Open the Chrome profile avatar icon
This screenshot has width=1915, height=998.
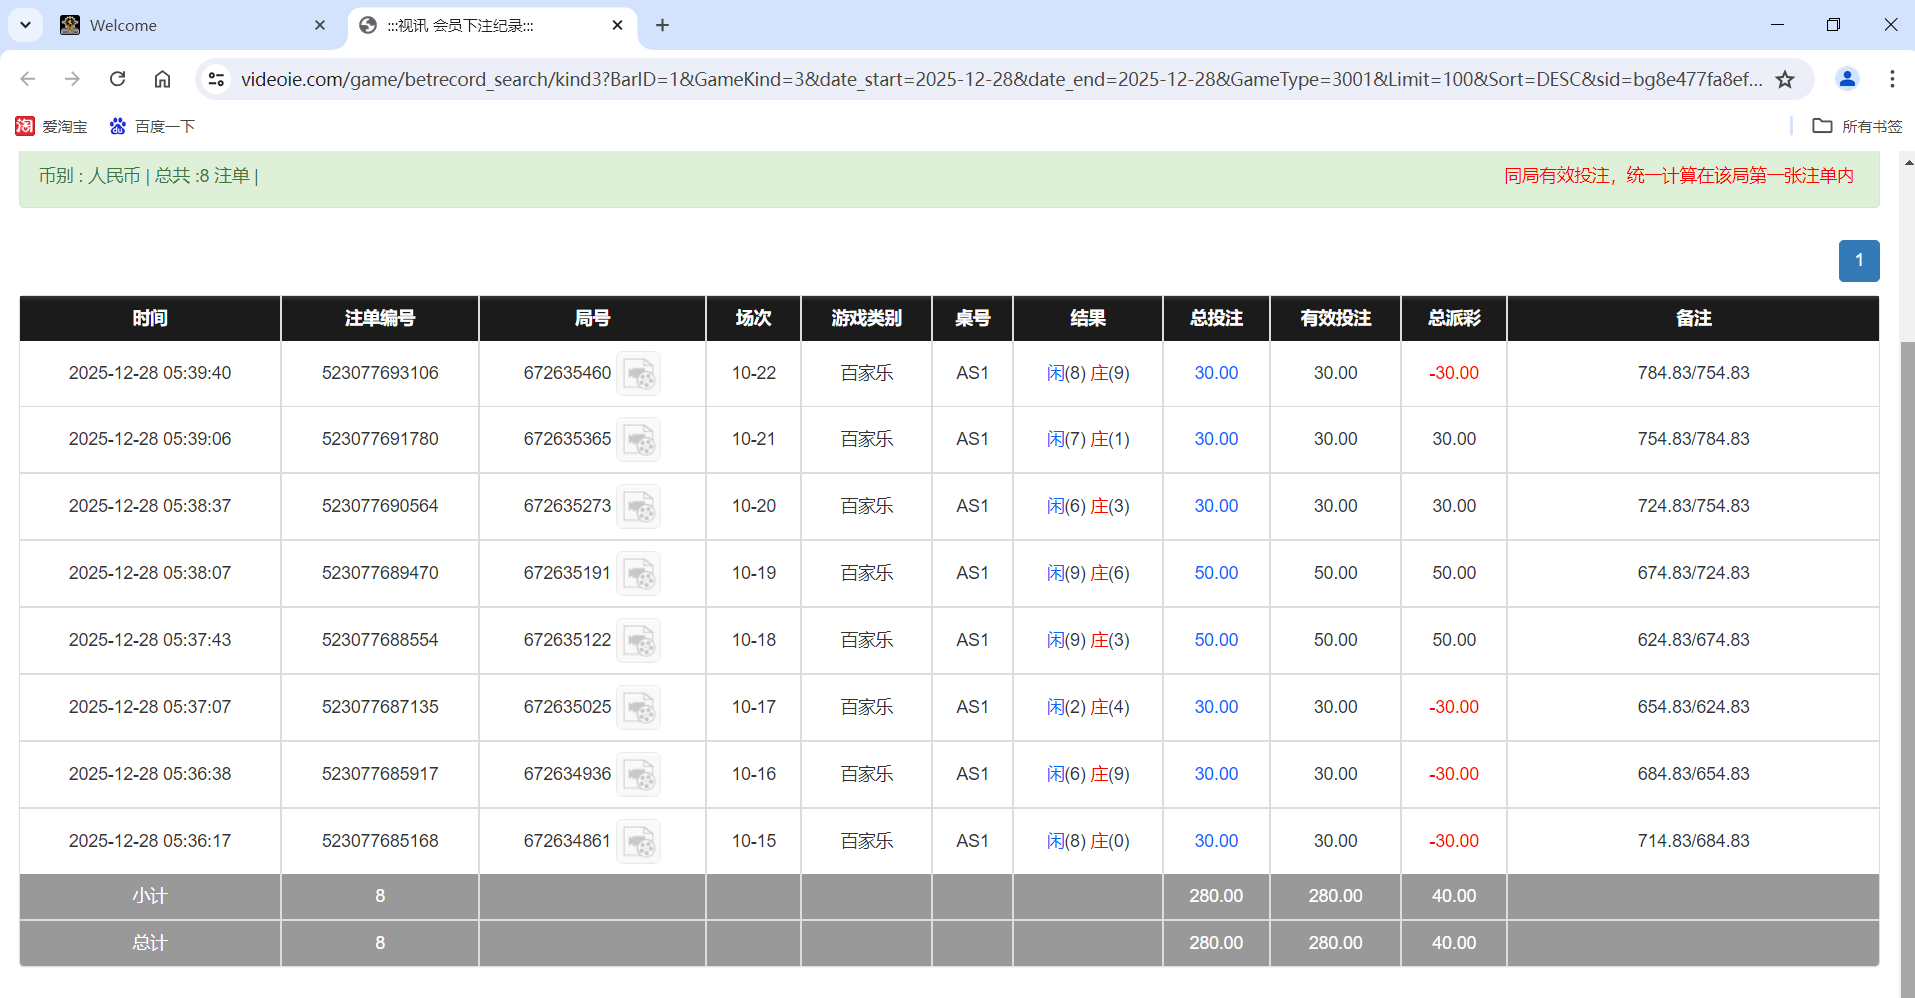pos(1847,79)
